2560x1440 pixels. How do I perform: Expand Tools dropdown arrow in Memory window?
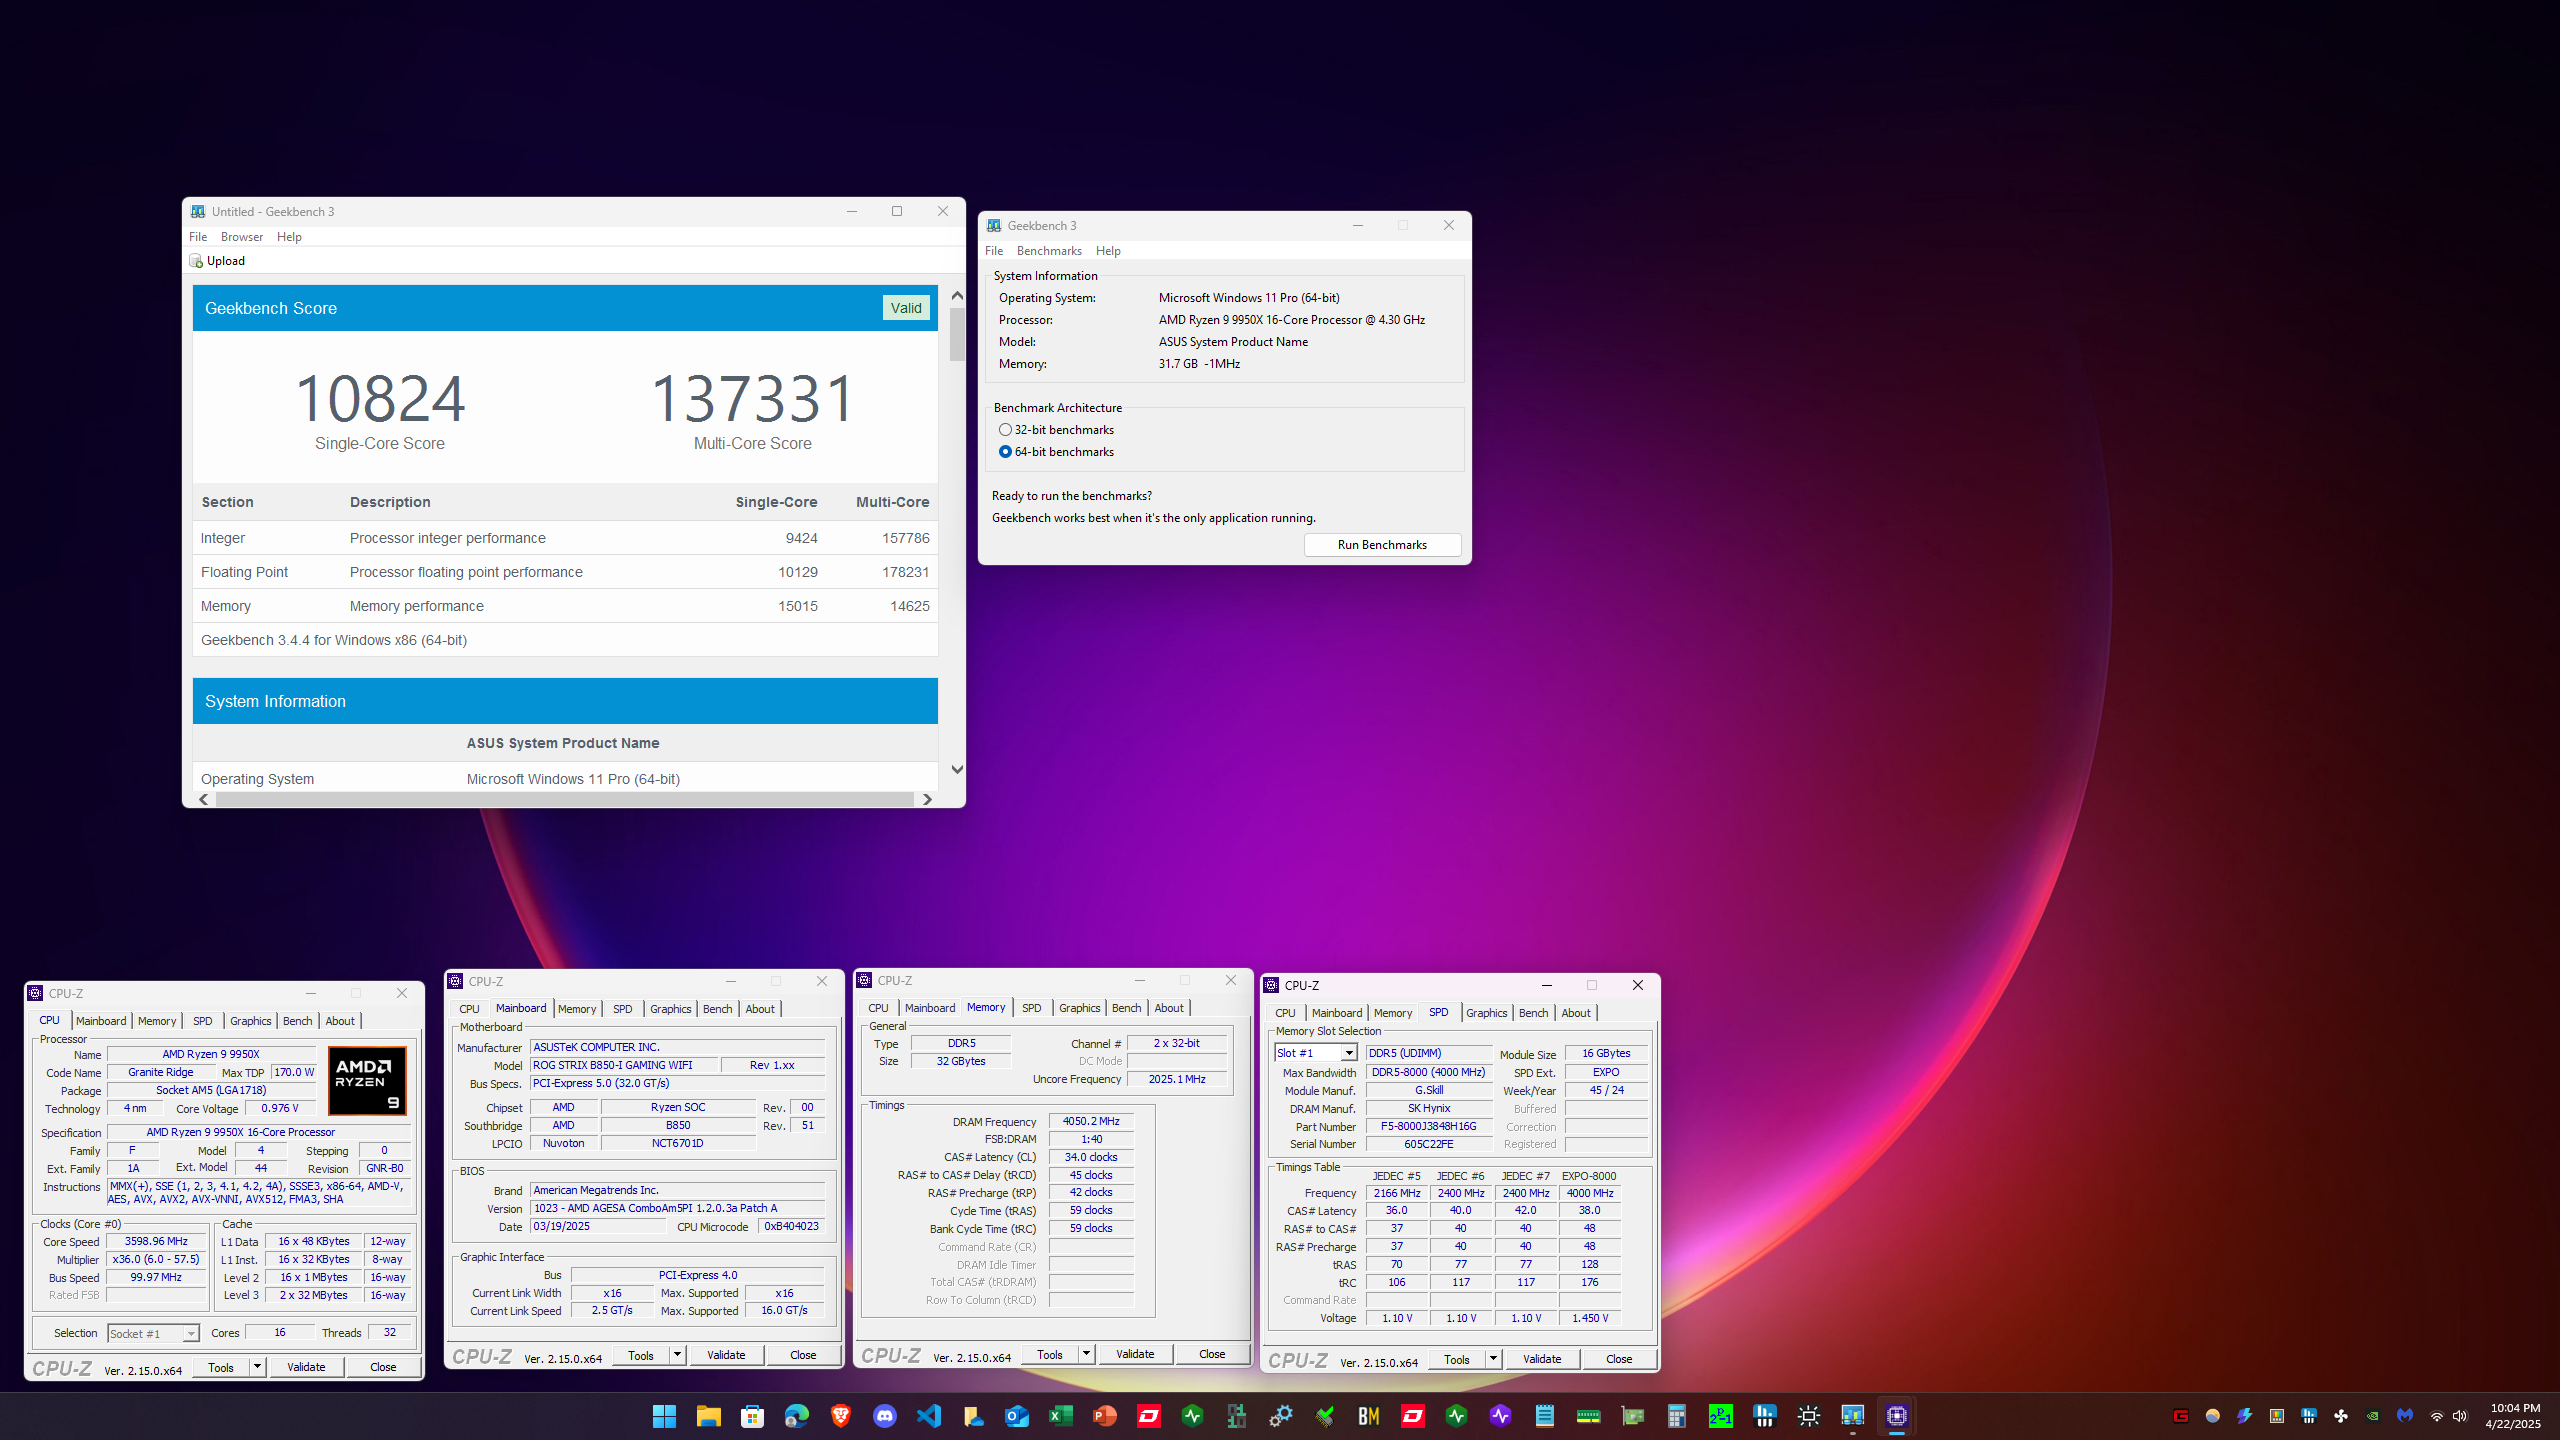click(1086, 1354)
